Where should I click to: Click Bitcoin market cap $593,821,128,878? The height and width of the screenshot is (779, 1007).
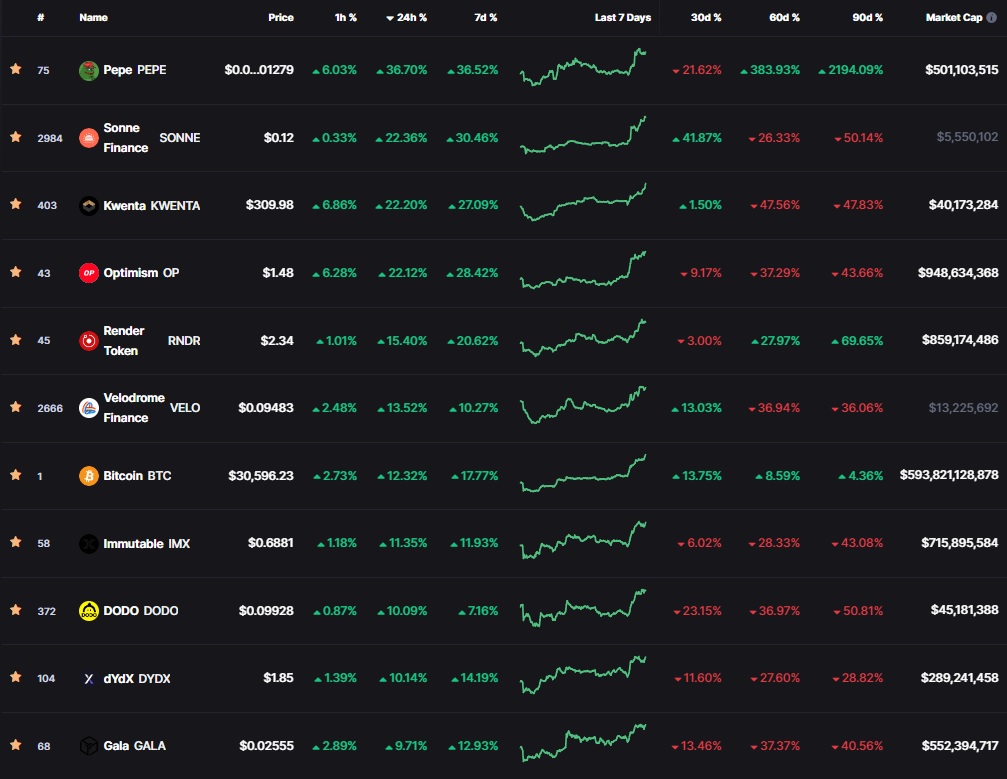click(949, 475)
